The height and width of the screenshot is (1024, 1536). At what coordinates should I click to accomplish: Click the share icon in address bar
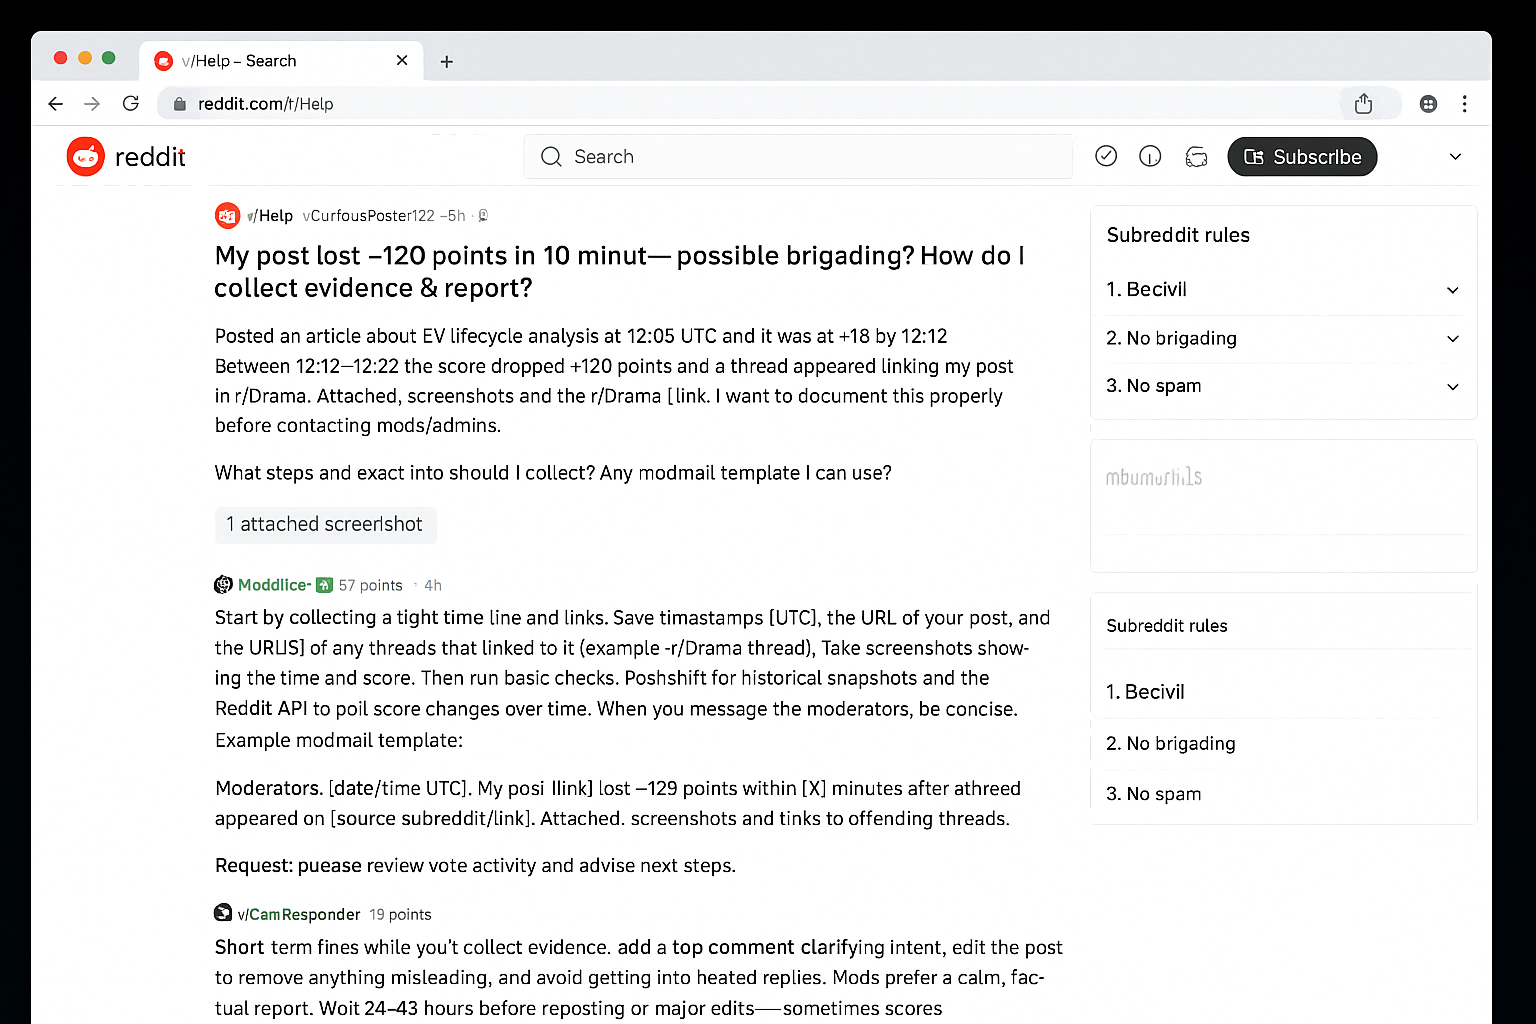click(1363, 103)
